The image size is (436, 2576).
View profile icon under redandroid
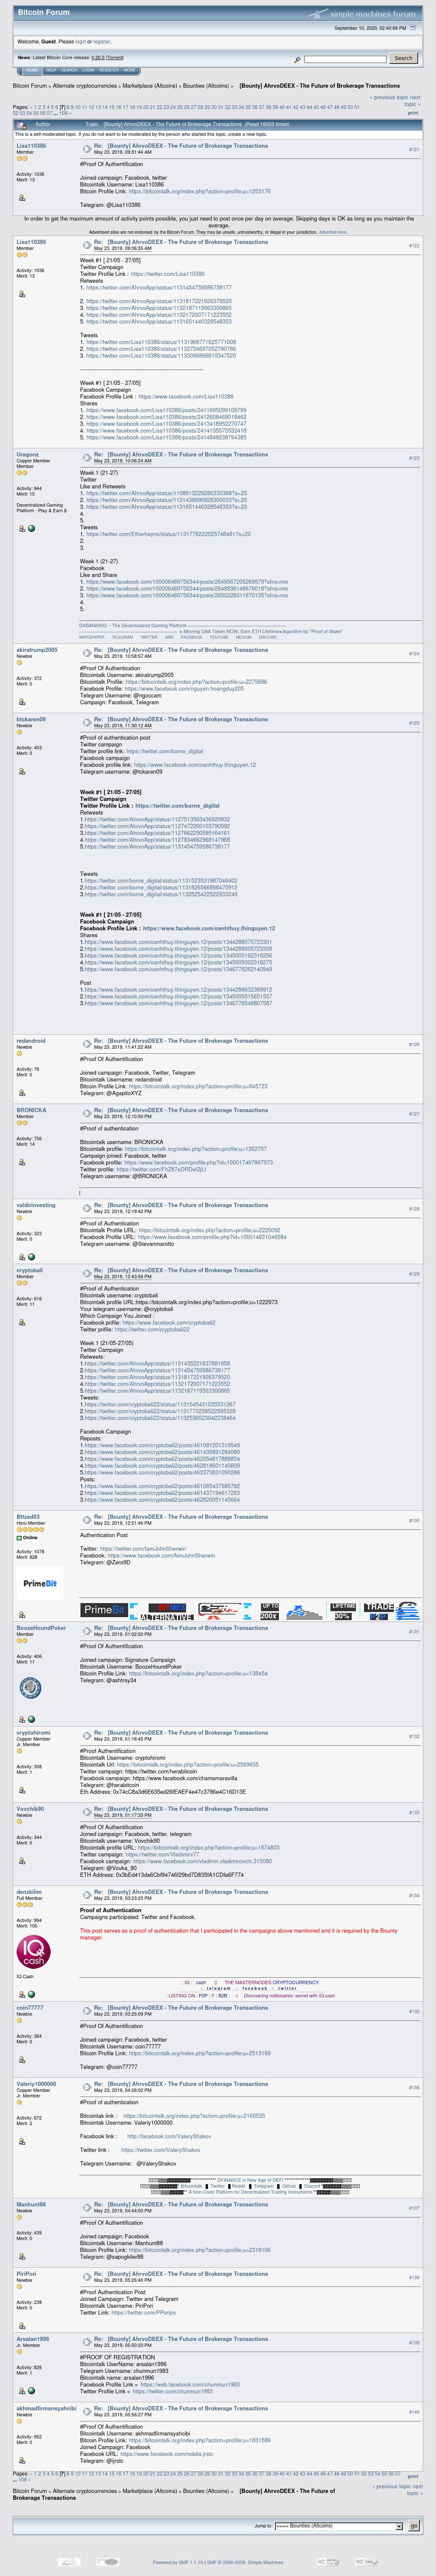[22, 1093]
